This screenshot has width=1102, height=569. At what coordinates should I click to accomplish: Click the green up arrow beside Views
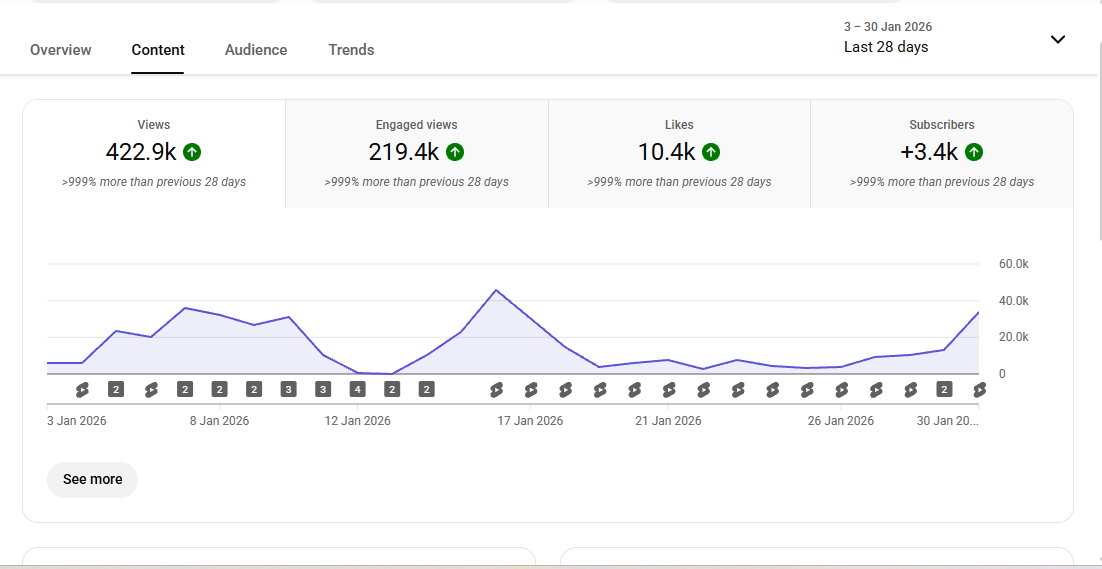tap(193, 152)
